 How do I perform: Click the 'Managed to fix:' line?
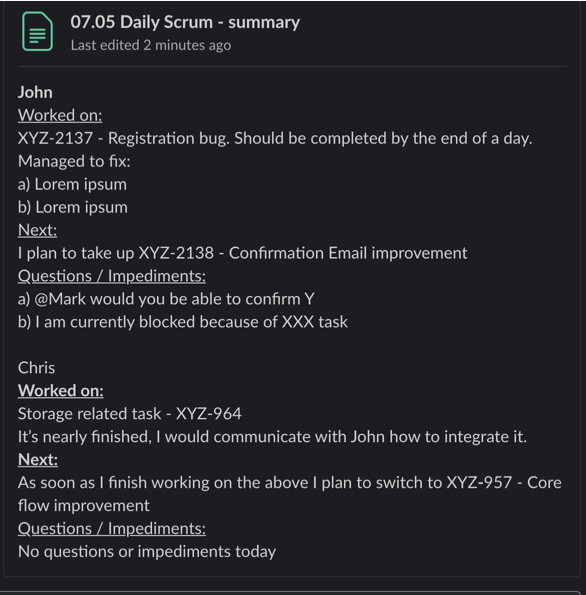[74, 161]
